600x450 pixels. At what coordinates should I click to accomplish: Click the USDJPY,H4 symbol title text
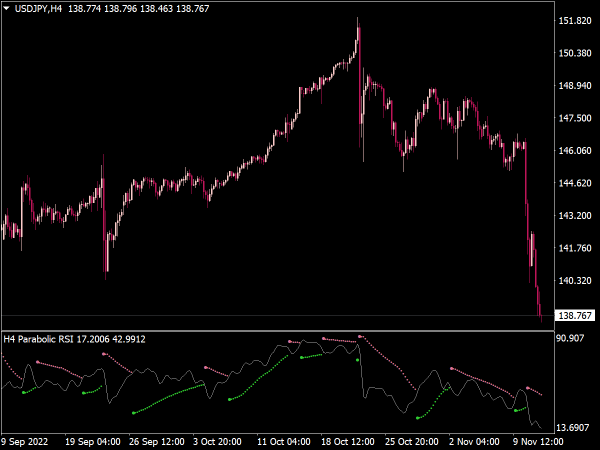coord(38,8)
